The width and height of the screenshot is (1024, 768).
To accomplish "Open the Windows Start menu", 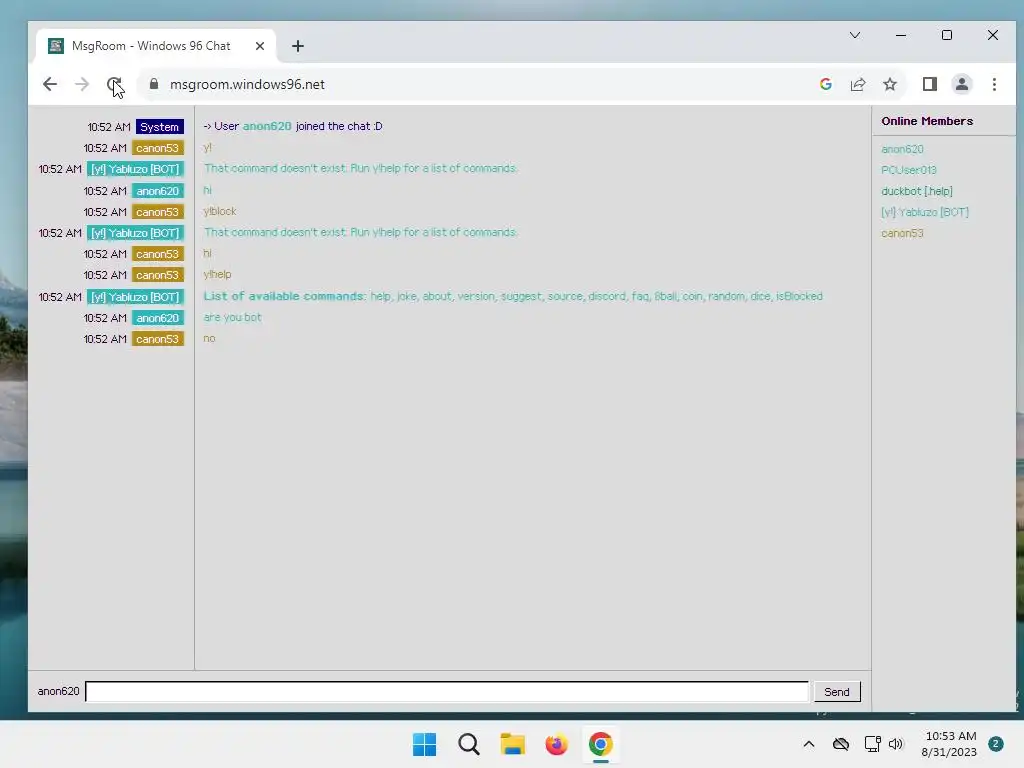I will point(424,744).
